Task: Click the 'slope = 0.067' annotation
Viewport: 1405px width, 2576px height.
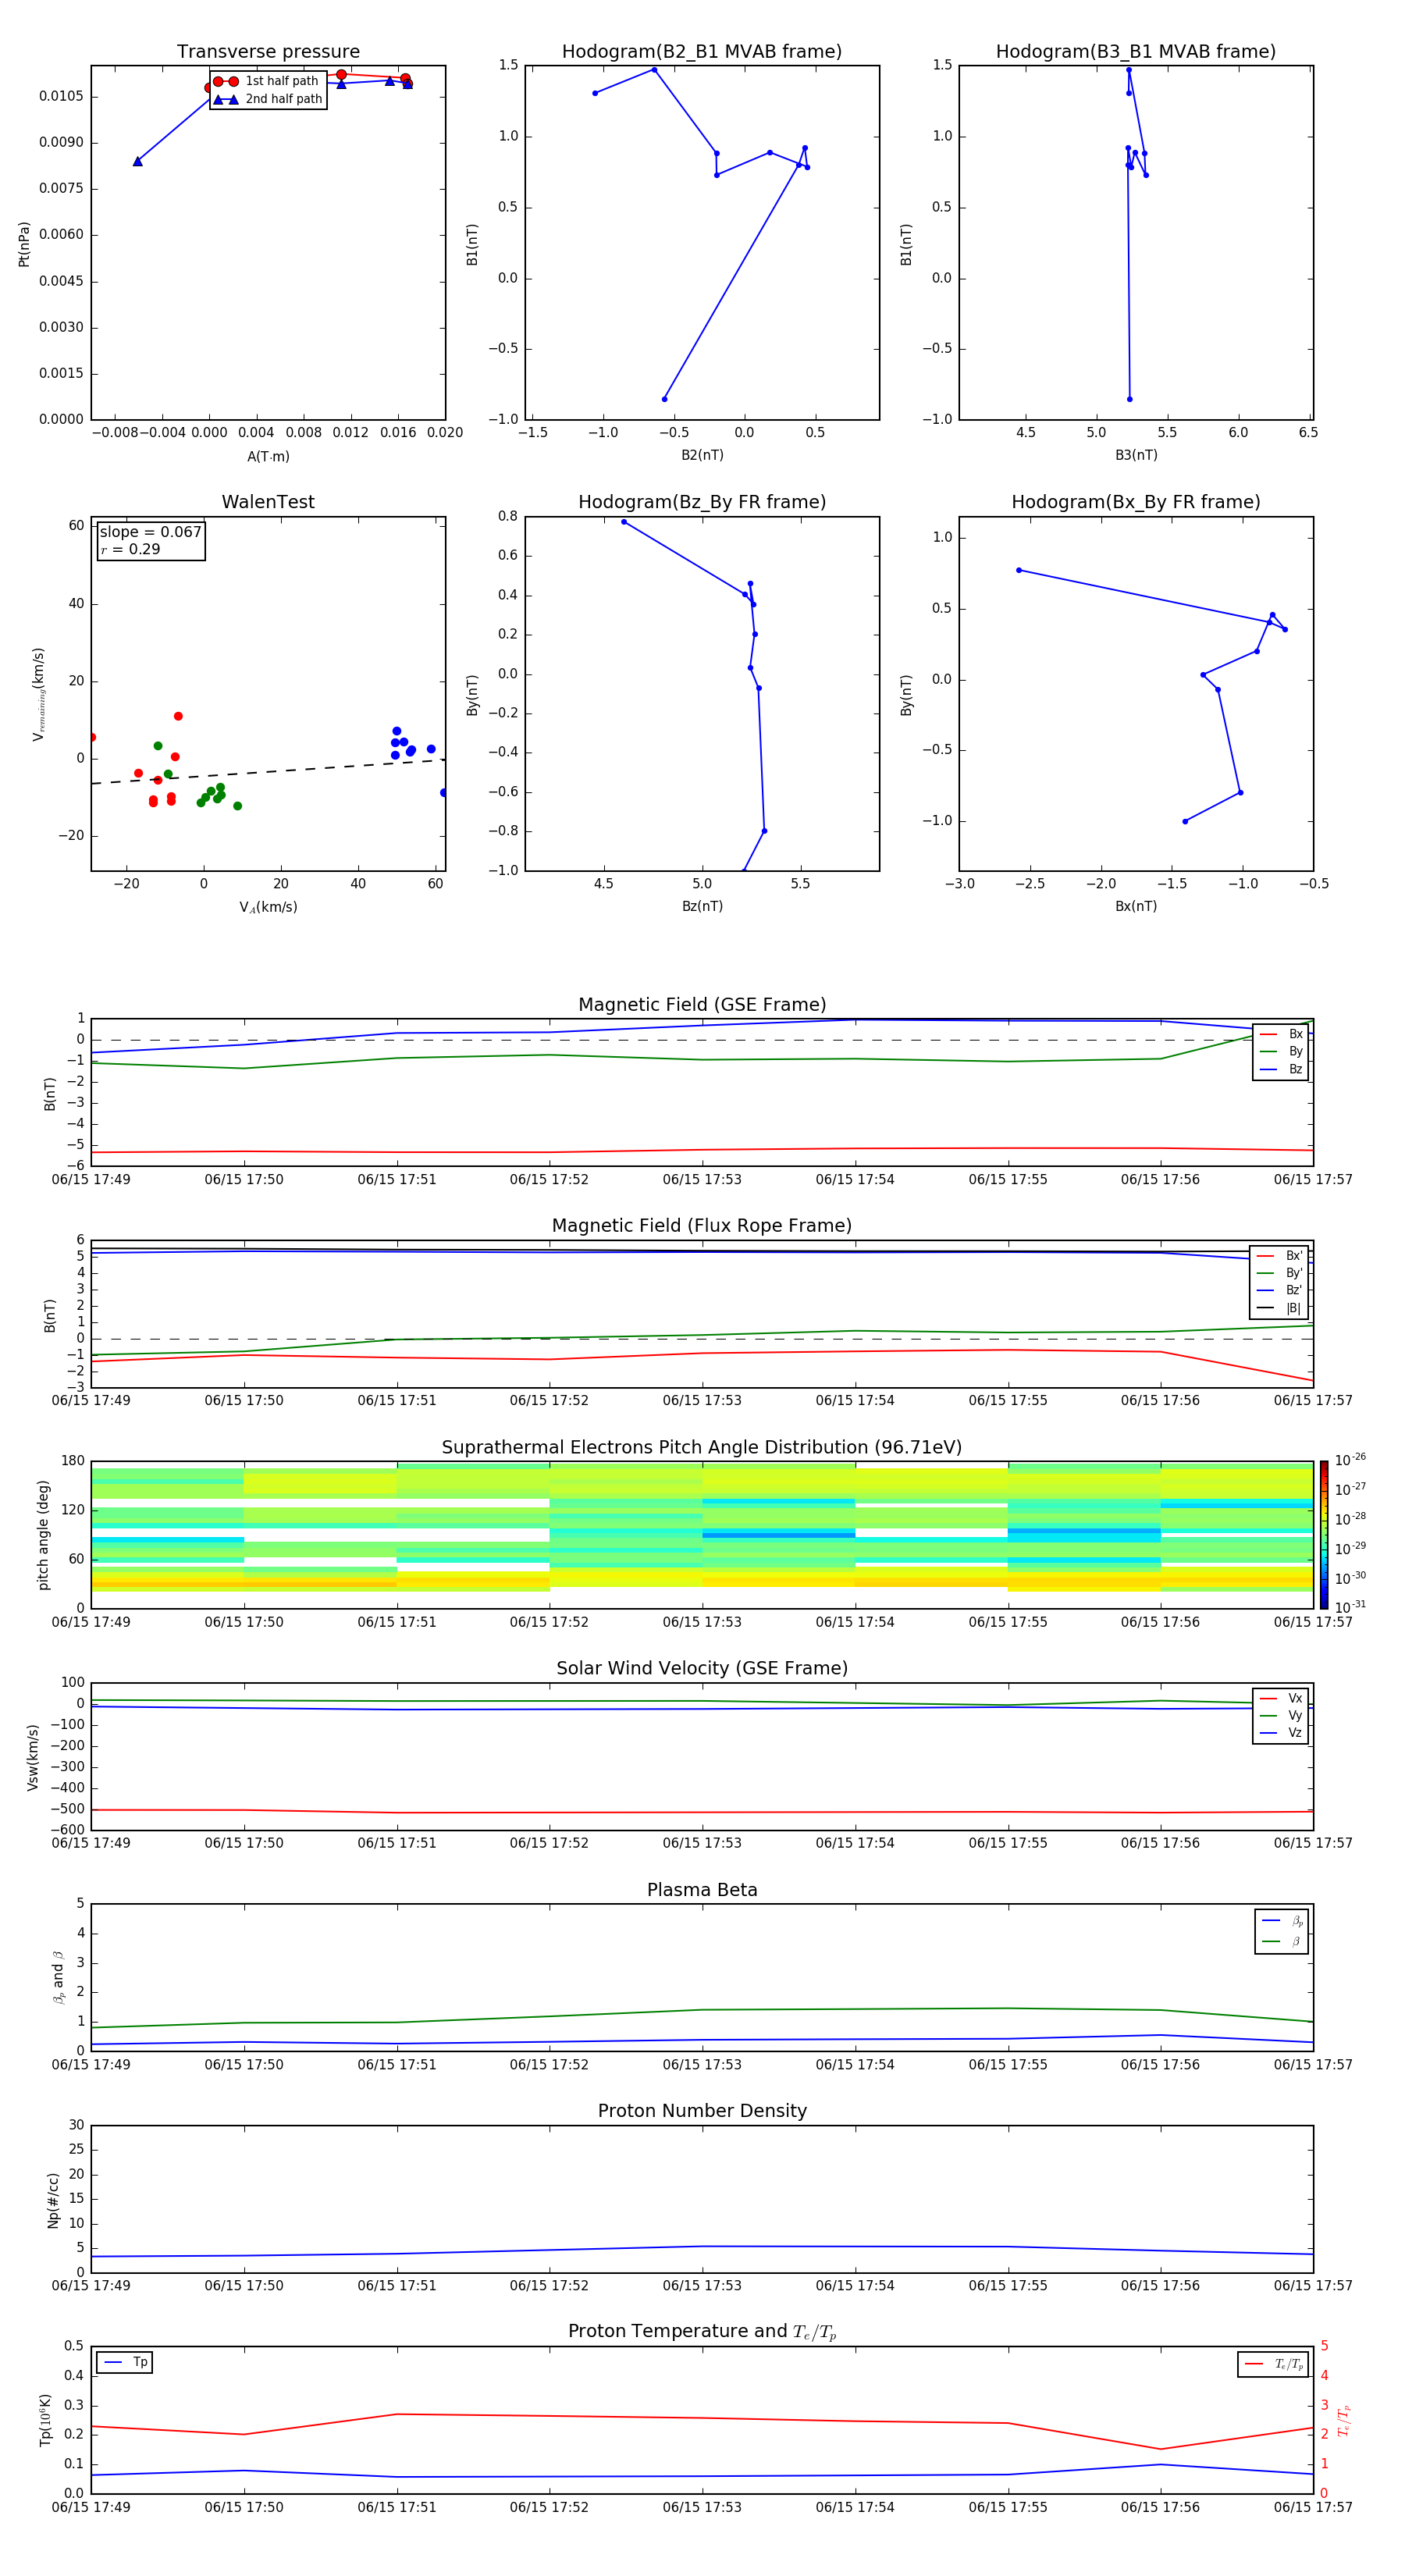Action: click(x=151, y=532)
